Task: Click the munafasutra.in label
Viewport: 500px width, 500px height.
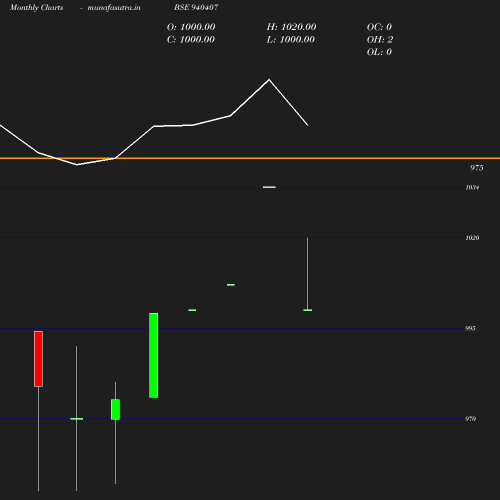Action: [114, 8]
